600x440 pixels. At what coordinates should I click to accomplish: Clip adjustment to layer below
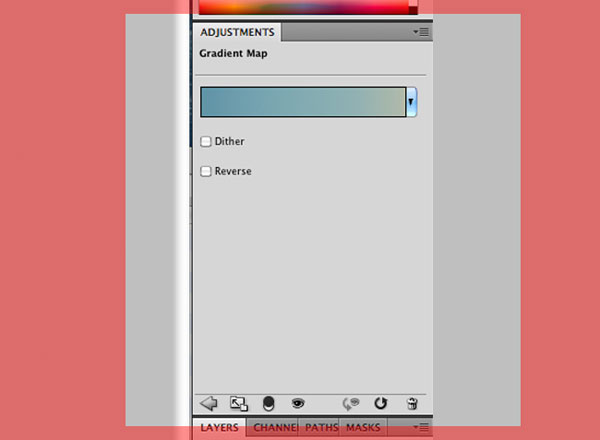[x=269, y=404]
